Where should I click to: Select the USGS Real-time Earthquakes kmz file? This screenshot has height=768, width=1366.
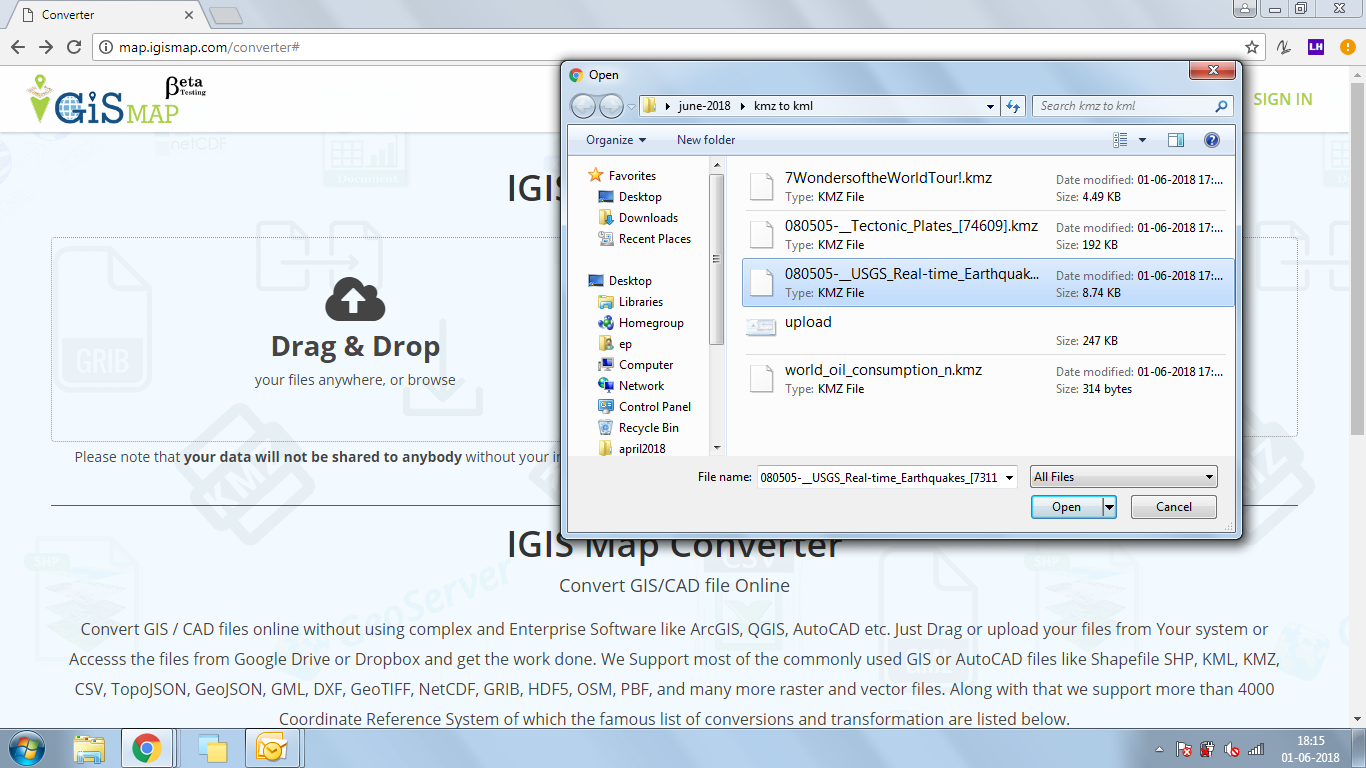tap(988, 283)
